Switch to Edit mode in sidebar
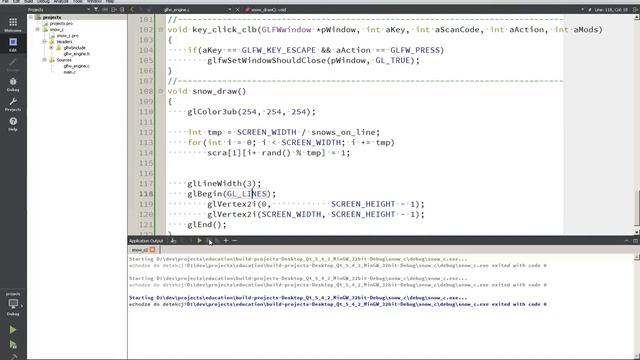This screenshot has width=640, height=360. (x=13, y=44)
